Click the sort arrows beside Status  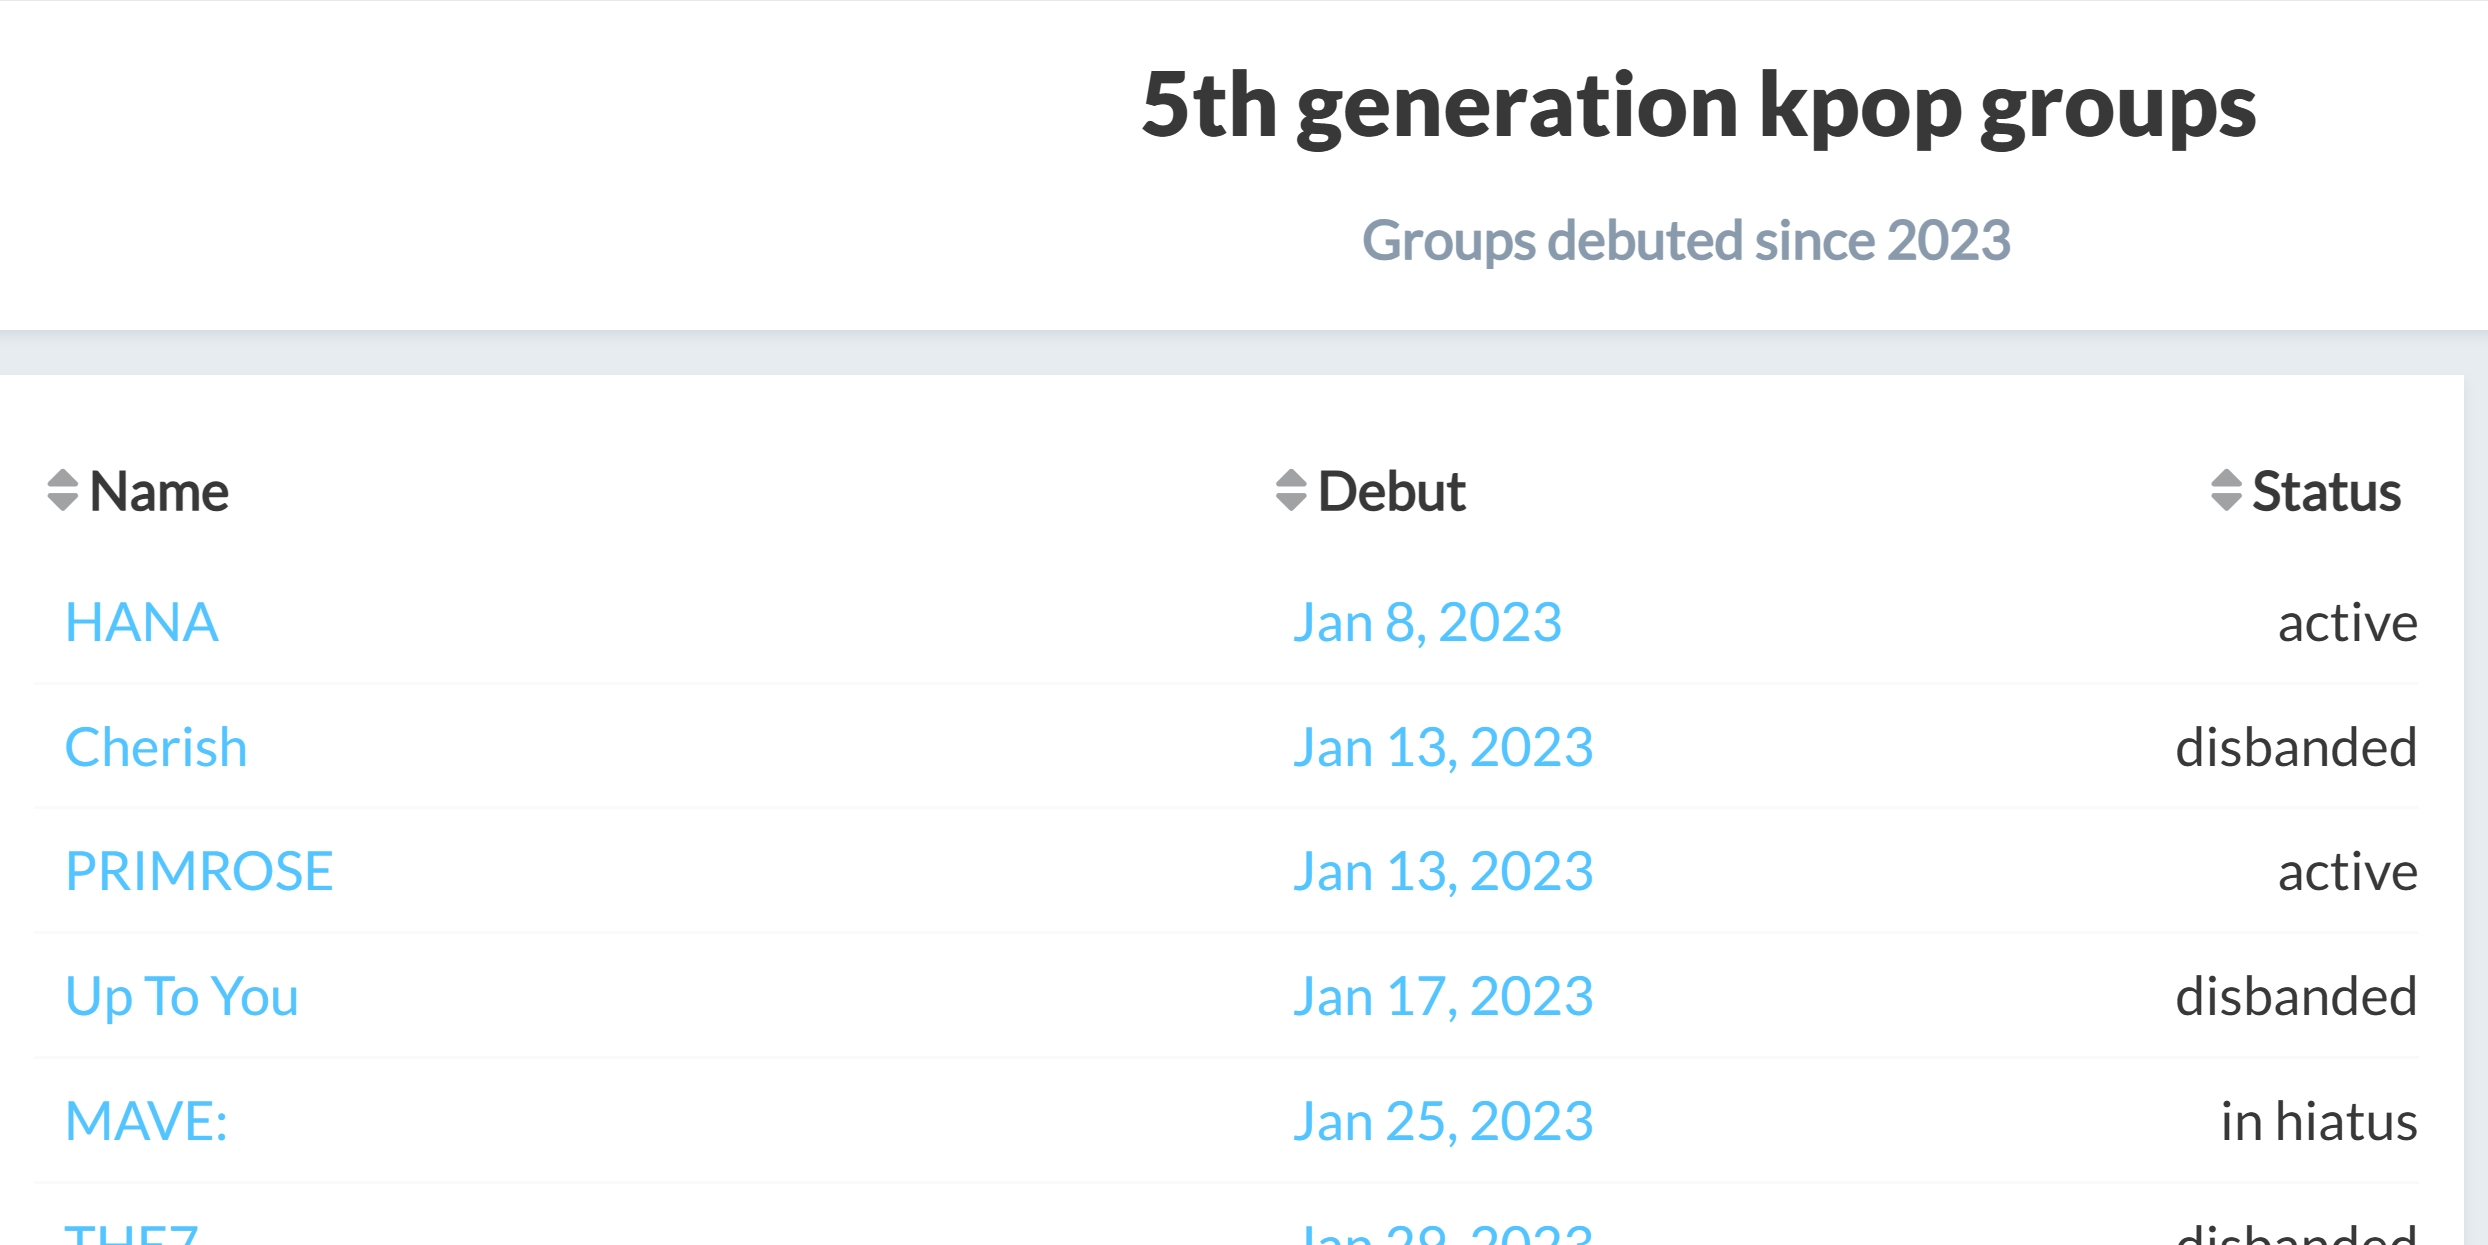2226,490
